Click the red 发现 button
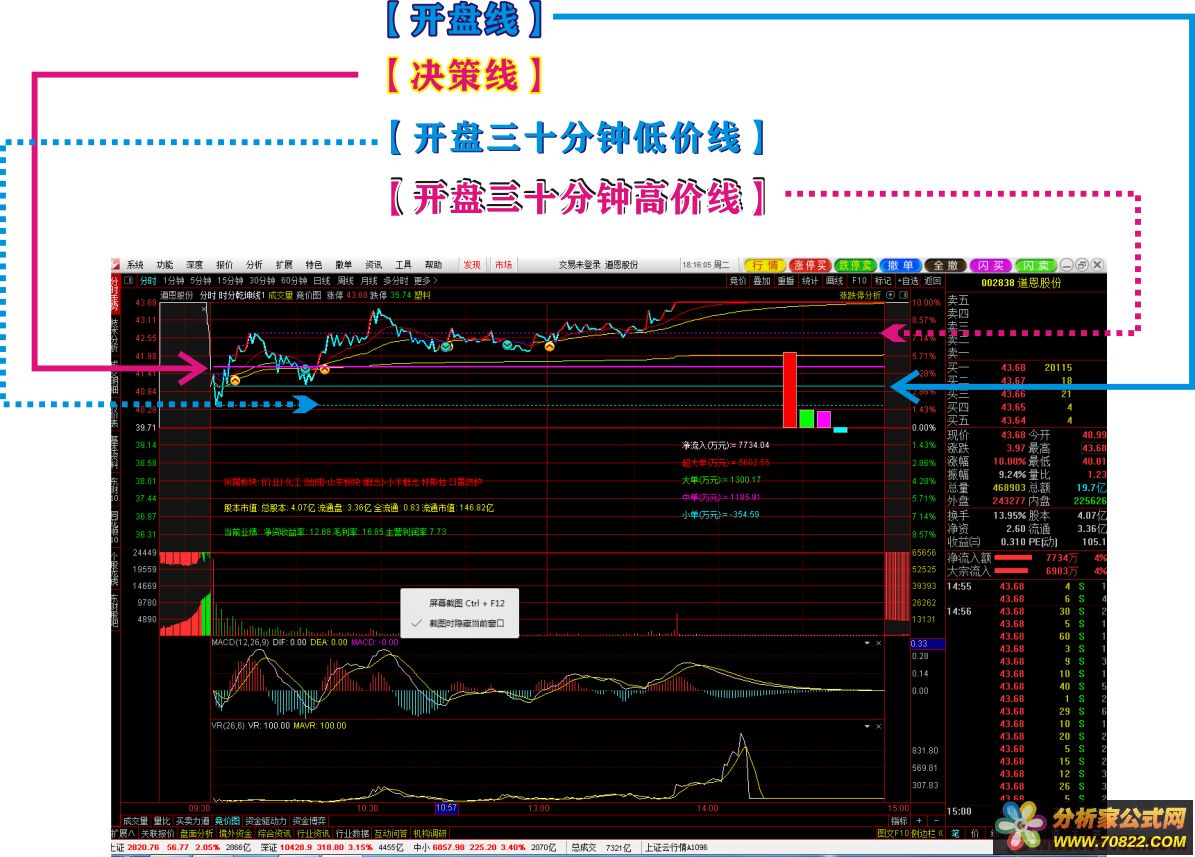The height and width of the screenshot is (857, 1195). click(x=472, y=265)
